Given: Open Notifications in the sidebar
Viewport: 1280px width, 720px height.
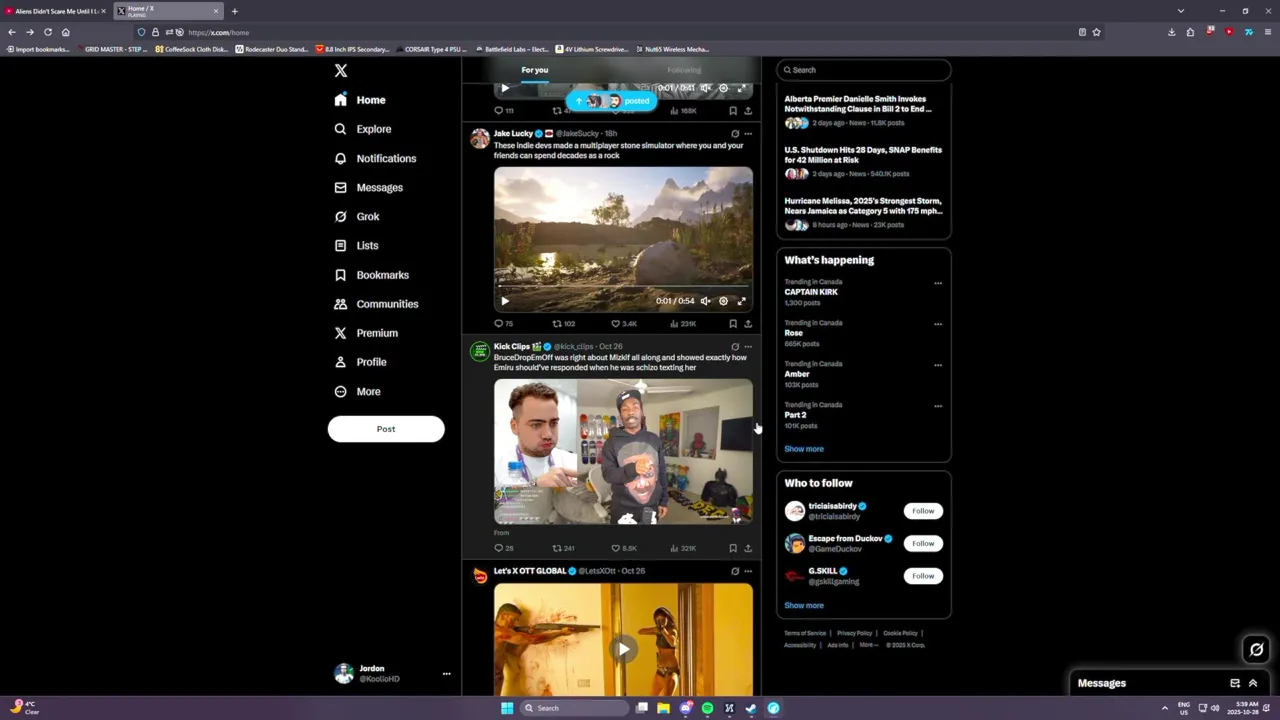Looking at the screenshot, I should coord(375,158).
